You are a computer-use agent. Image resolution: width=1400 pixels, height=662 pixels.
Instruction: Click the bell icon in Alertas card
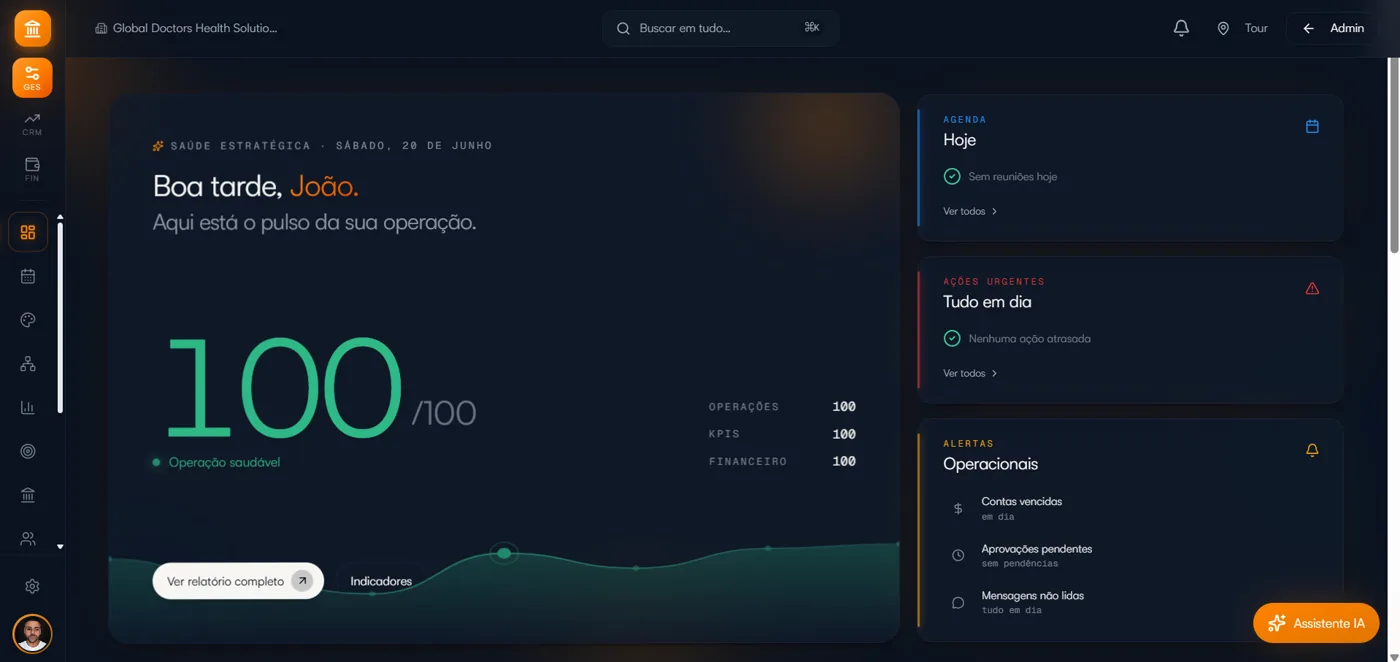[1312, 450]
